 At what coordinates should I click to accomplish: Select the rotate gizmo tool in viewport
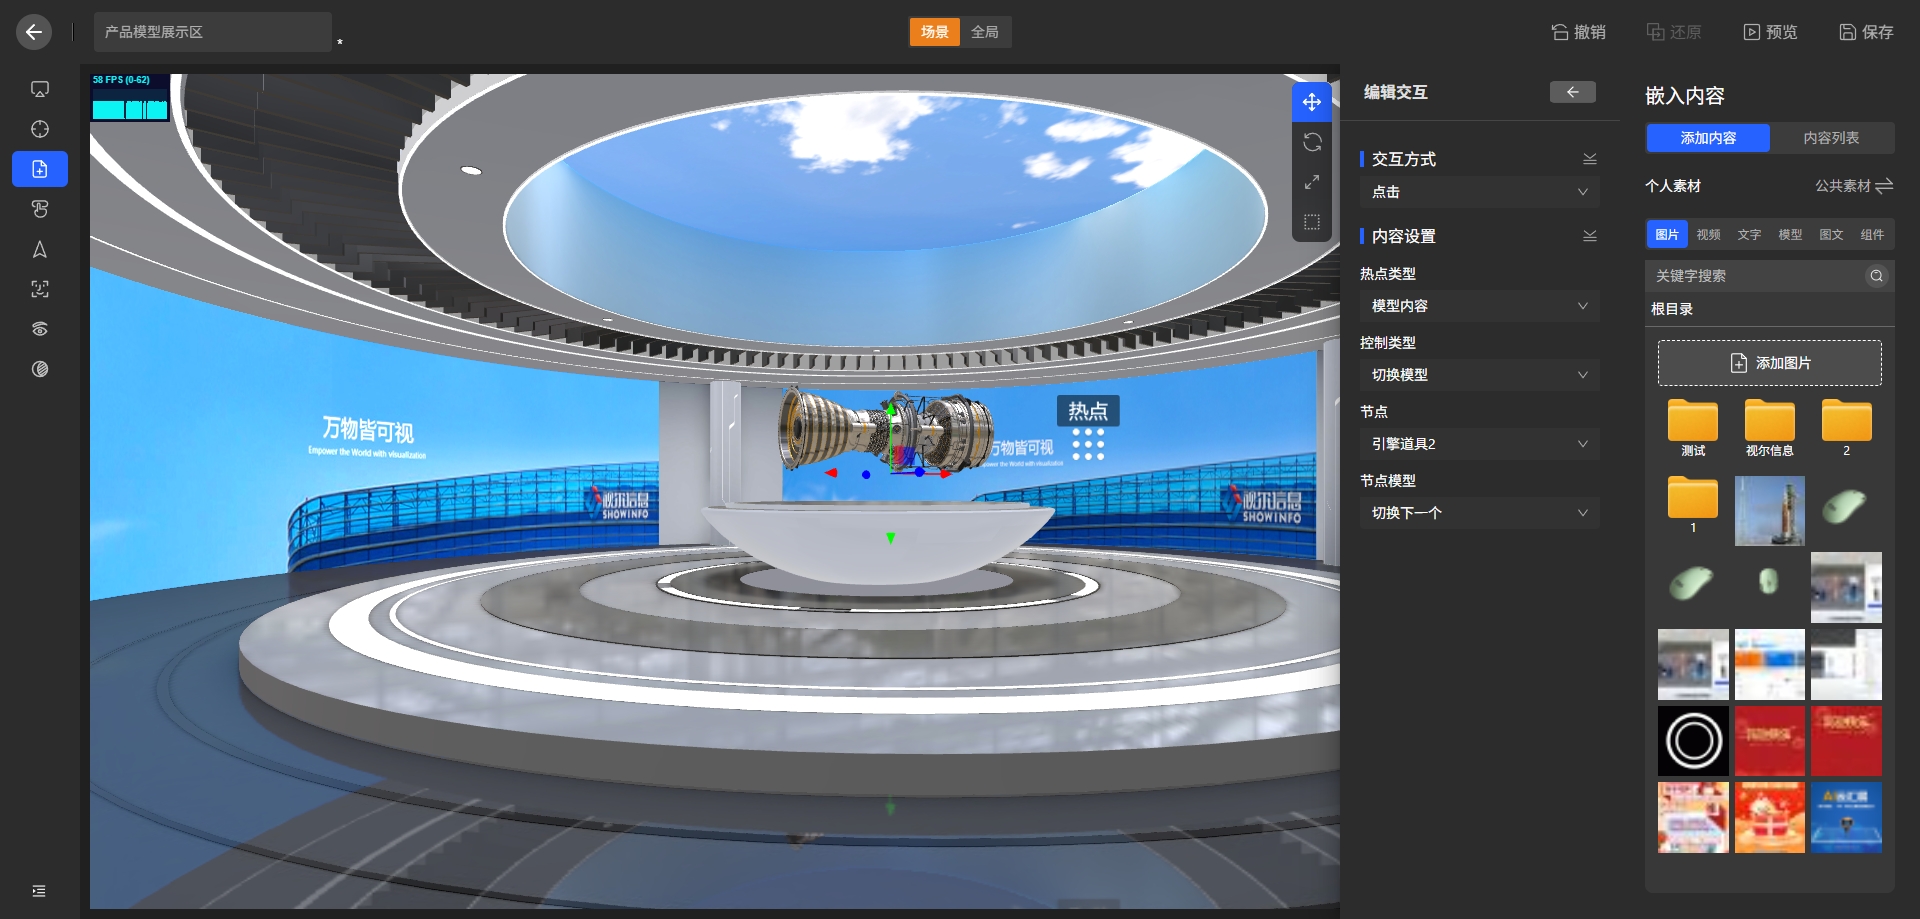coord(1312,142)
